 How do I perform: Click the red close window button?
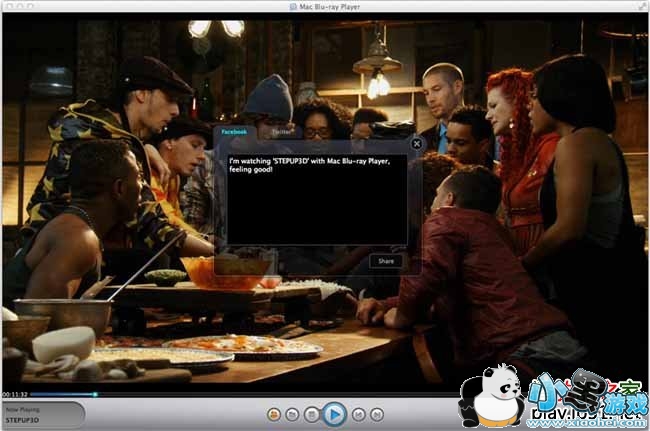11,6
